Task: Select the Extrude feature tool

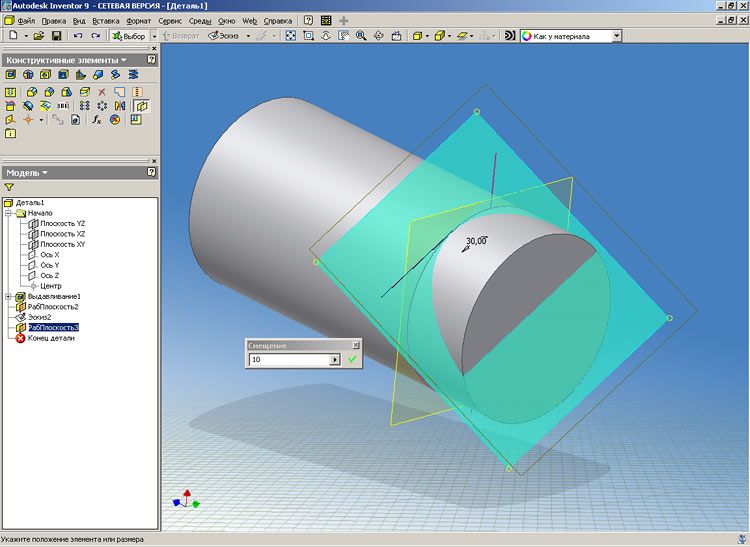Action: coord(11,74)
